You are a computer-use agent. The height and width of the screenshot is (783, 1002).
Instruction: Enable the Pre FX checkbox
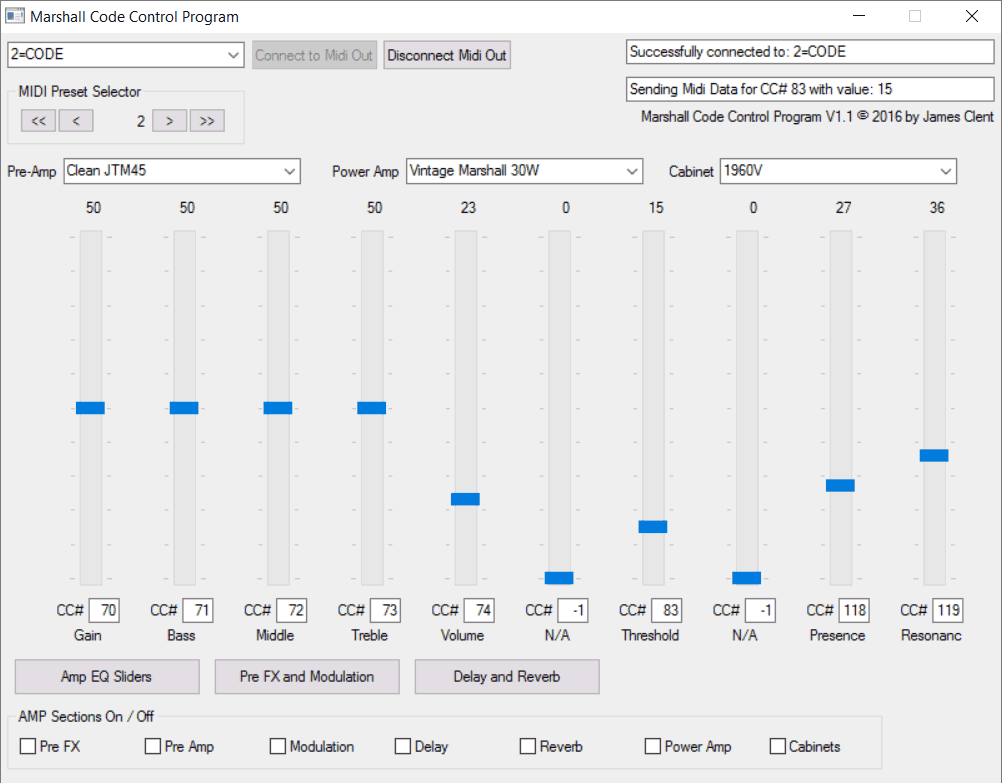pyautogui.click(x=28, y=746)
